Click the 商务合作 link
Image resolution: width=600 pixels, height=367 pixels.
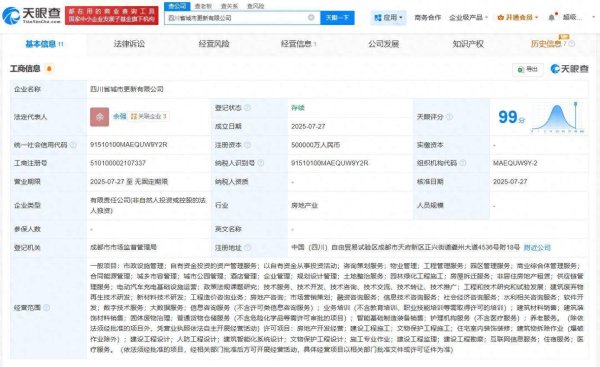tap(427, 18)
